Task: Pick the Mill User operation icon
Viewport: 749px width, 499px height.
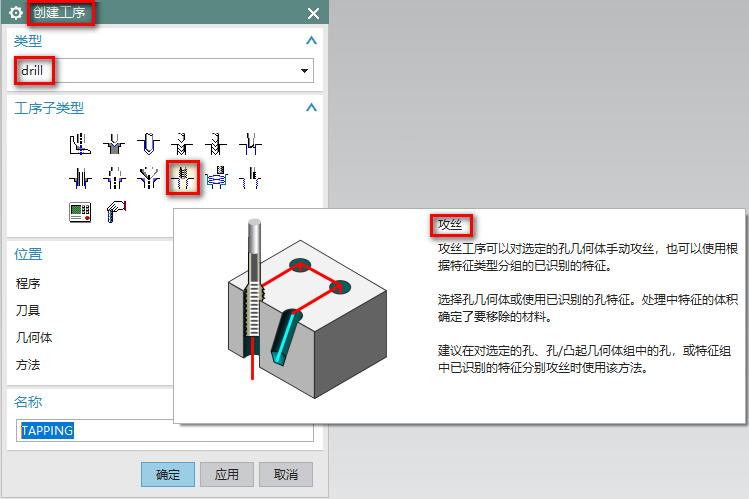Action: click(116, 211)
